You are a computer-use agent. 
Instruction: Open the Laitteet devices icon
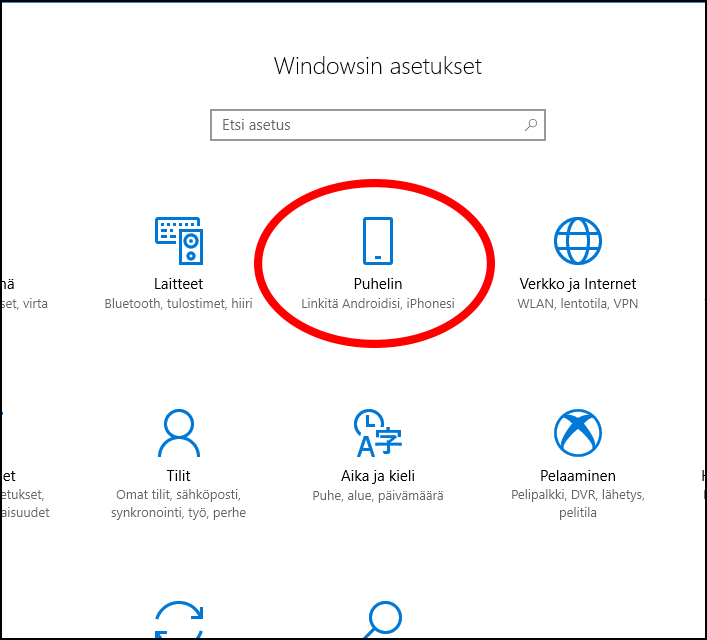click(x=179, y=241)
